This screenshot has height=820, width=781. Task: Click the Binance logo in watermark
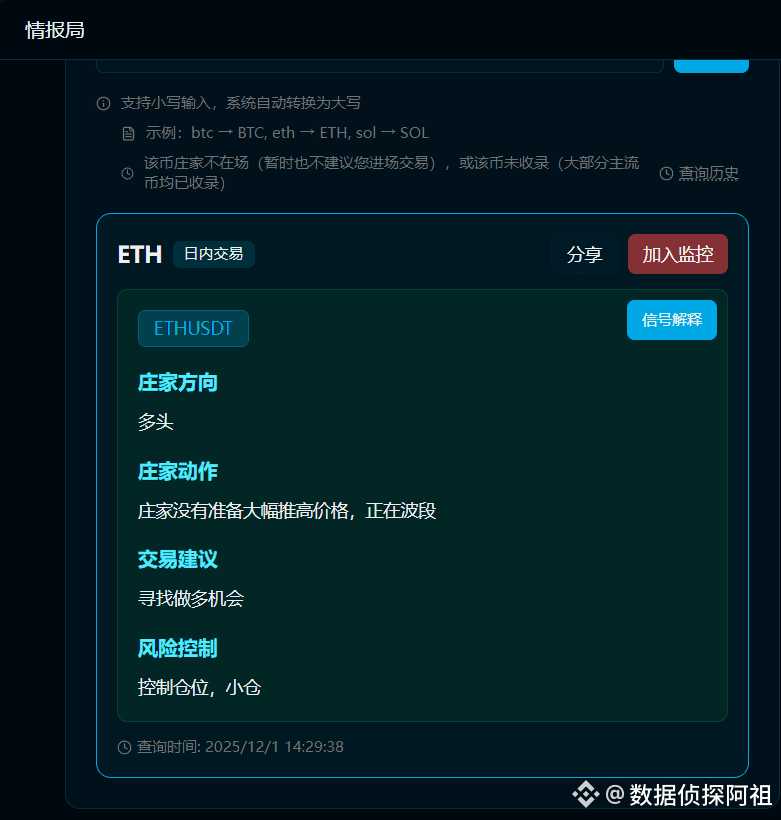pyautogui.click(x=585, y=794)
